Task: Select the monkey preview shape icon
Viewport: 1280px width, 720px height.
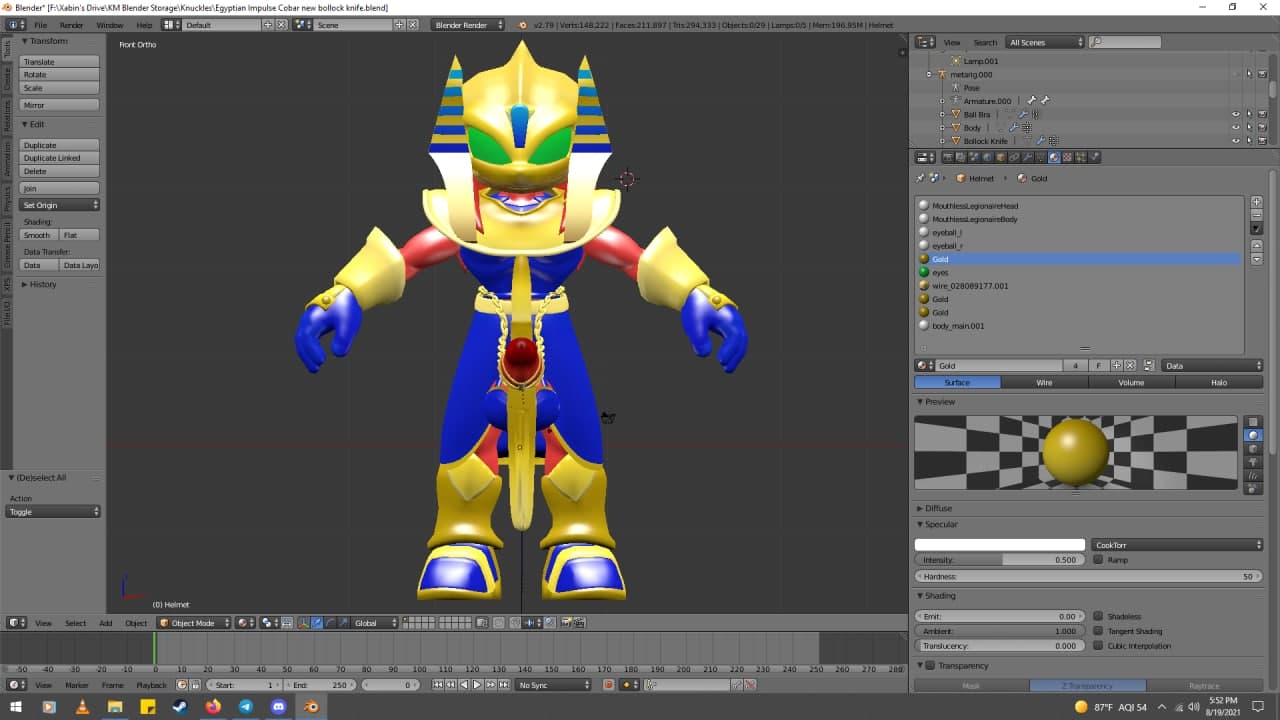Action: click(x=1254, y=462)
